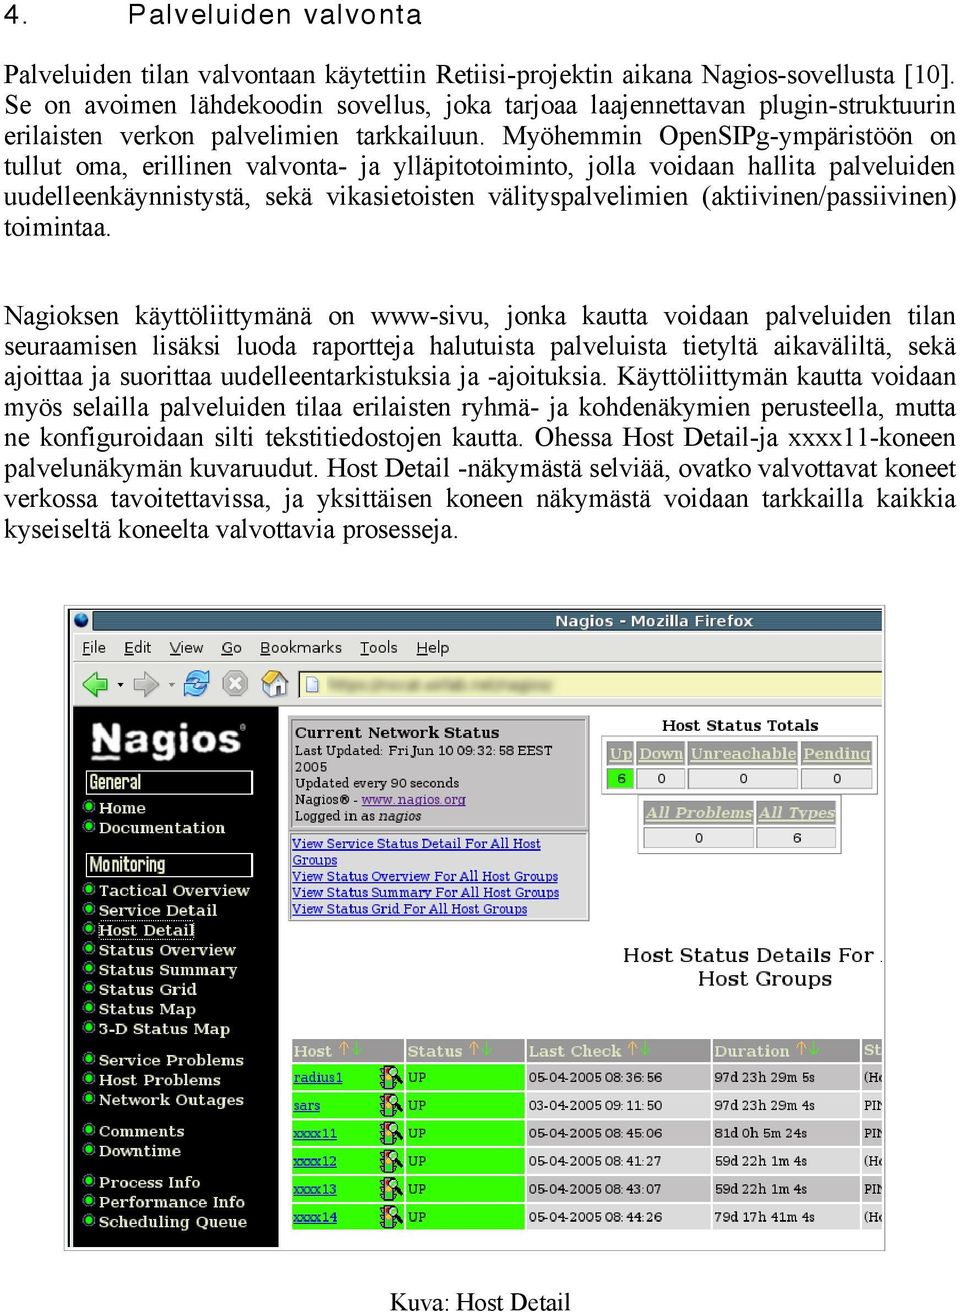Open the Go menu

[x=231, y=648]
